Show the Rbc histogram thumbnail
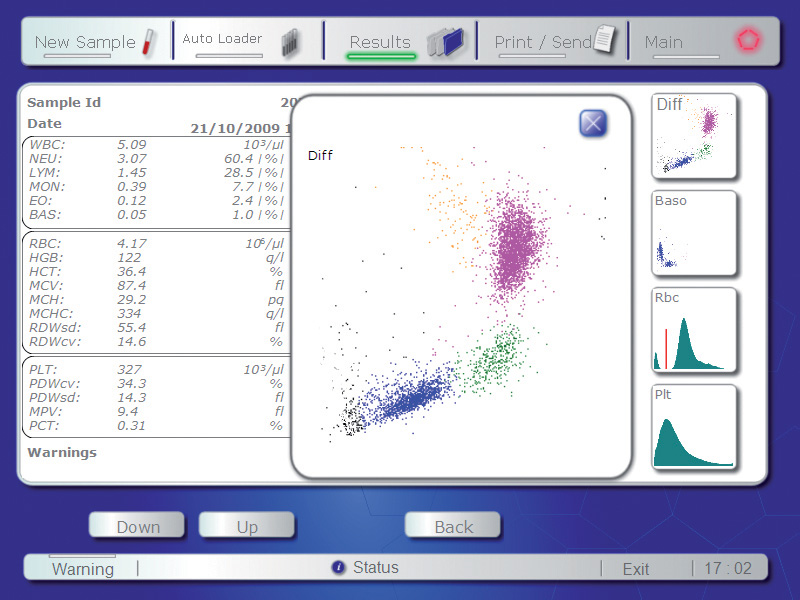Screen dimensions: 800x600 click(x=694, y=329)
